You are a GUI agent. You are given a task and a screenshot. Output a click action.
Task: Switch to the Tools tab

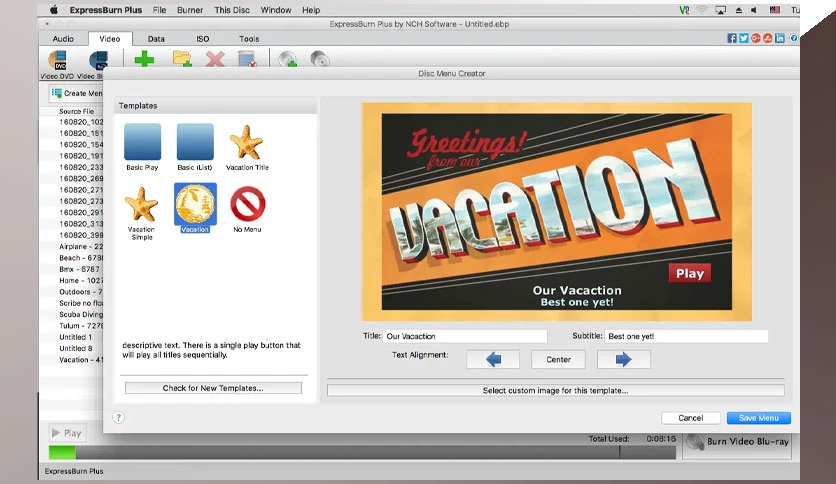click(x=249, y=38)
